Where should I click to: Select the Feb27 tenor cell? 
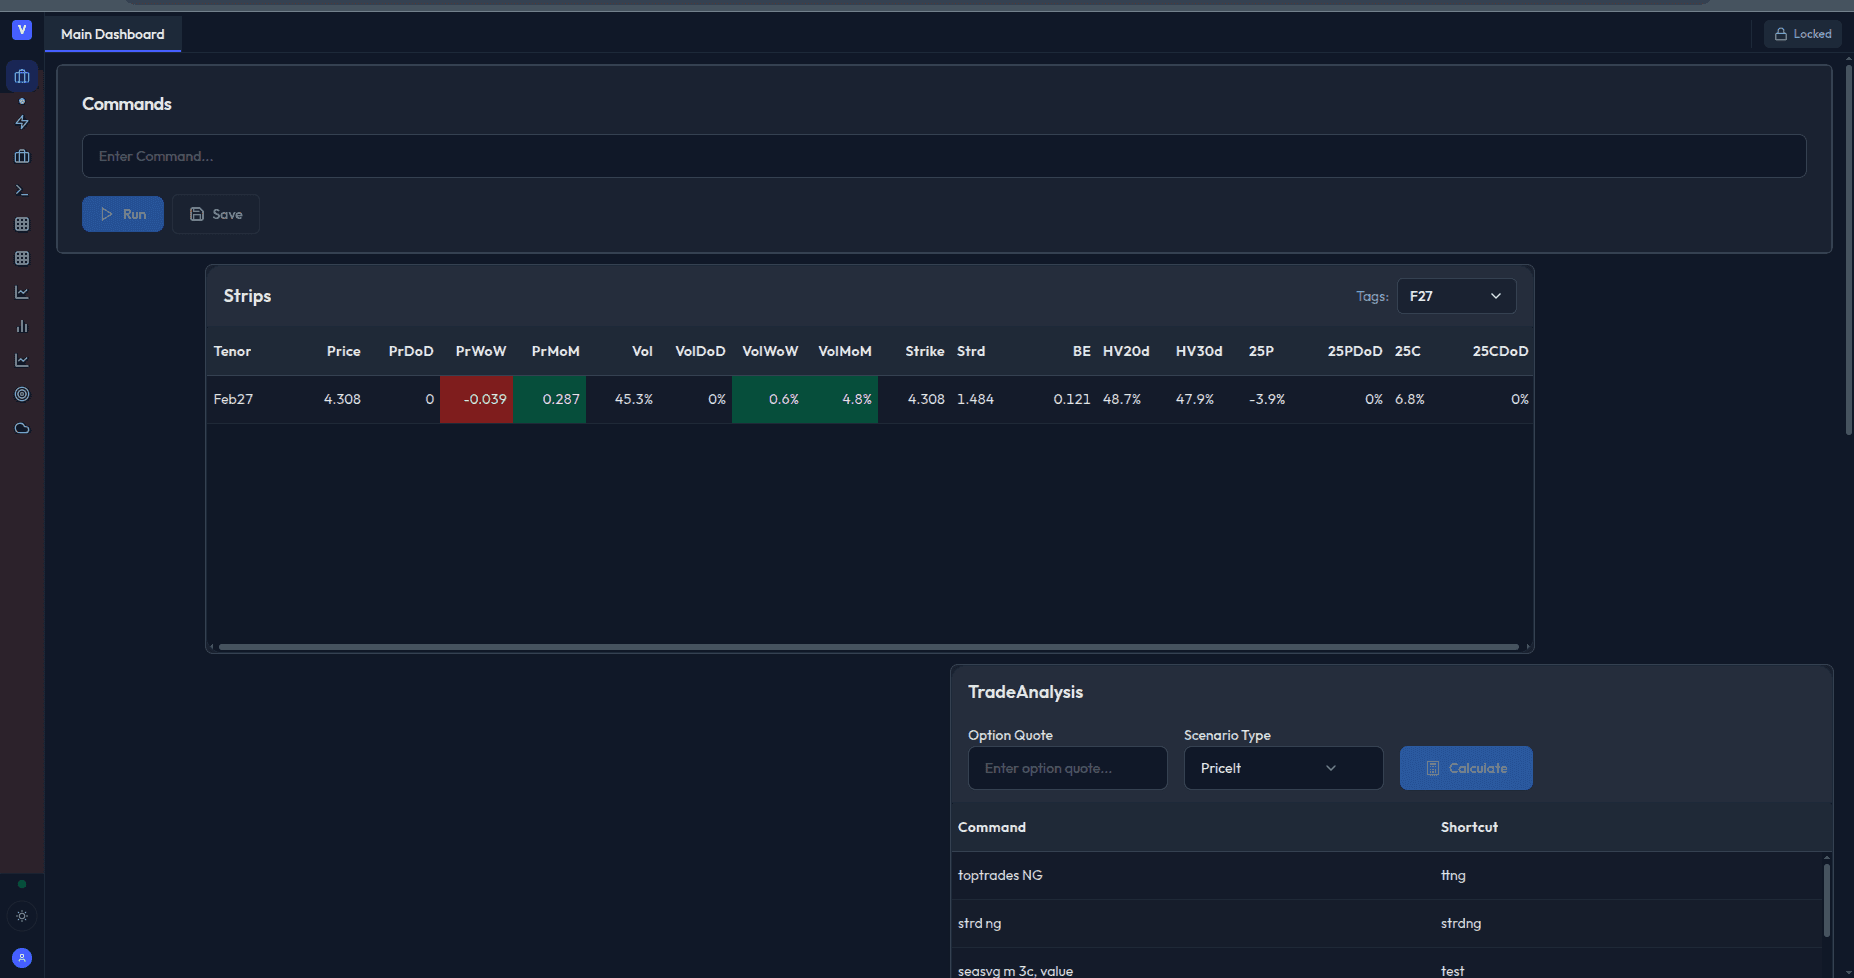pyautogui.click(x=233, y=399)
